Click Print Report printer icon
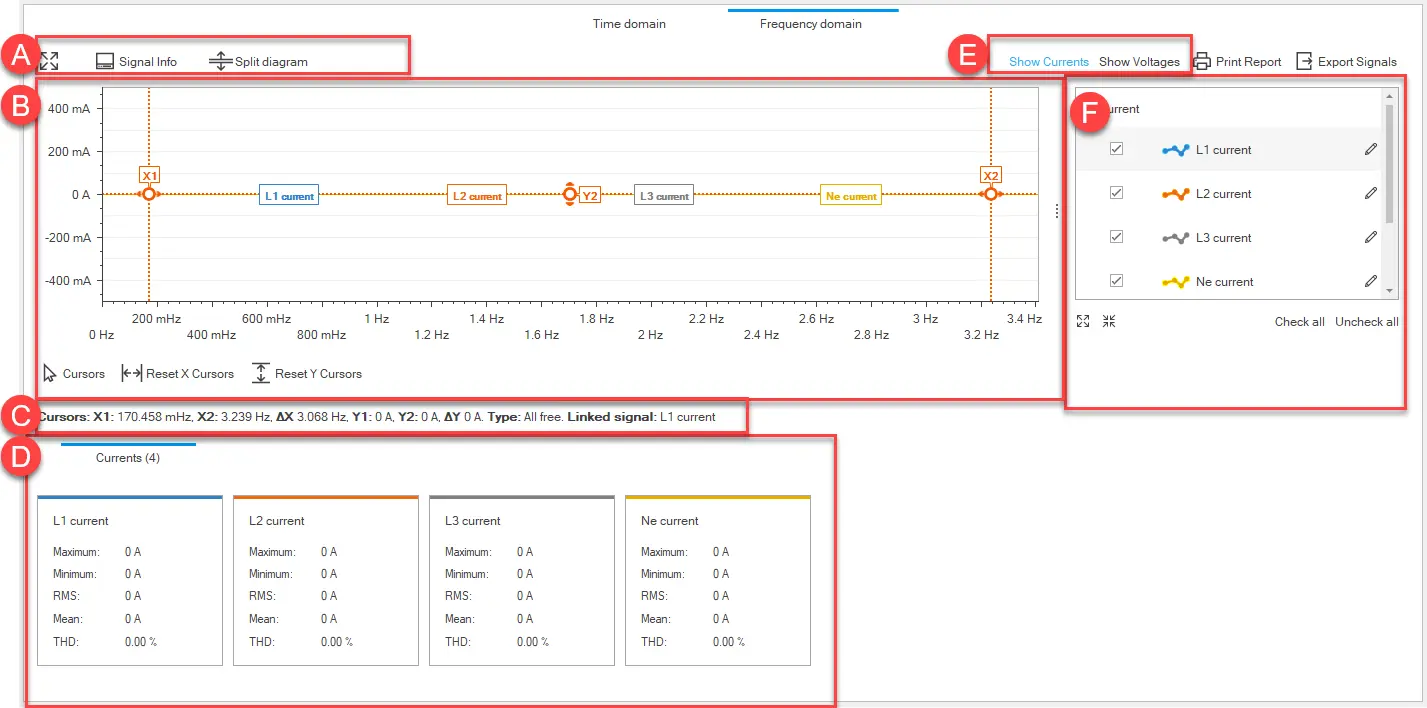The height and width of the screenshot is (708, 1427). (x=1202, y=61)
